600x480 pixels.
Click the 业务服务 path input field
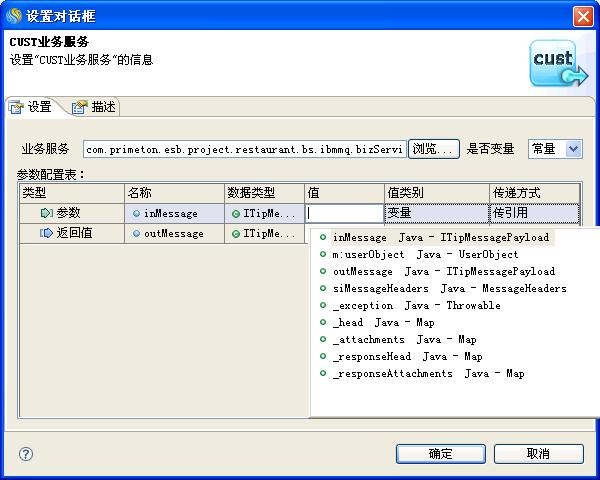(245, 149)
